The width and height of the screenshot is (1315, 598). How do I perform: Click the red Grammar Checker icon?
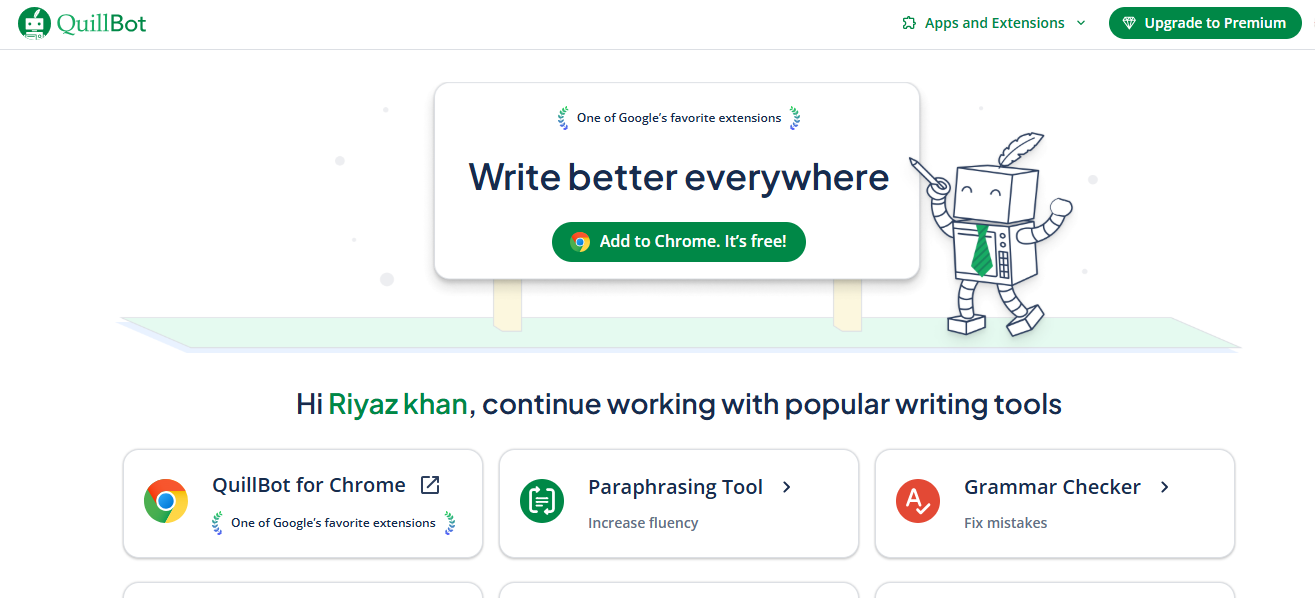(918, 501)
